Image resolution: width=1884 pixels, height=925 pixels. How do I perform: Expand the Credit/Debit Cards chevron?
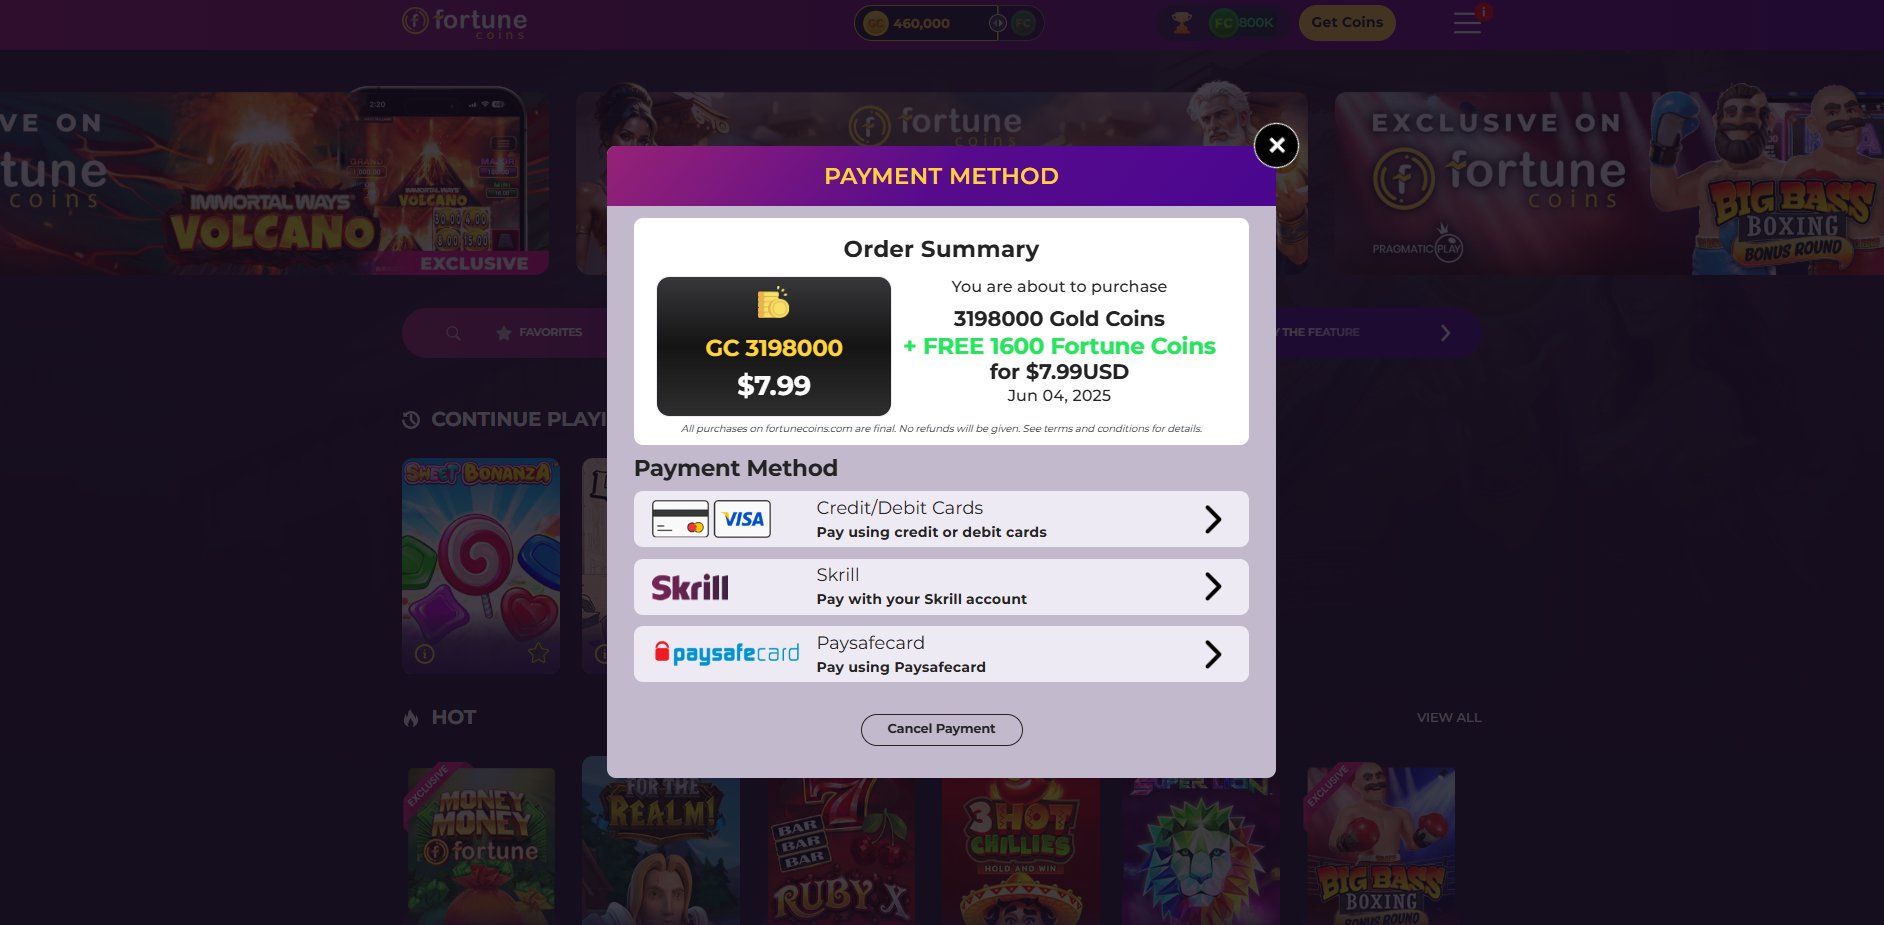pyautogui.click(x=1213, y=519)
